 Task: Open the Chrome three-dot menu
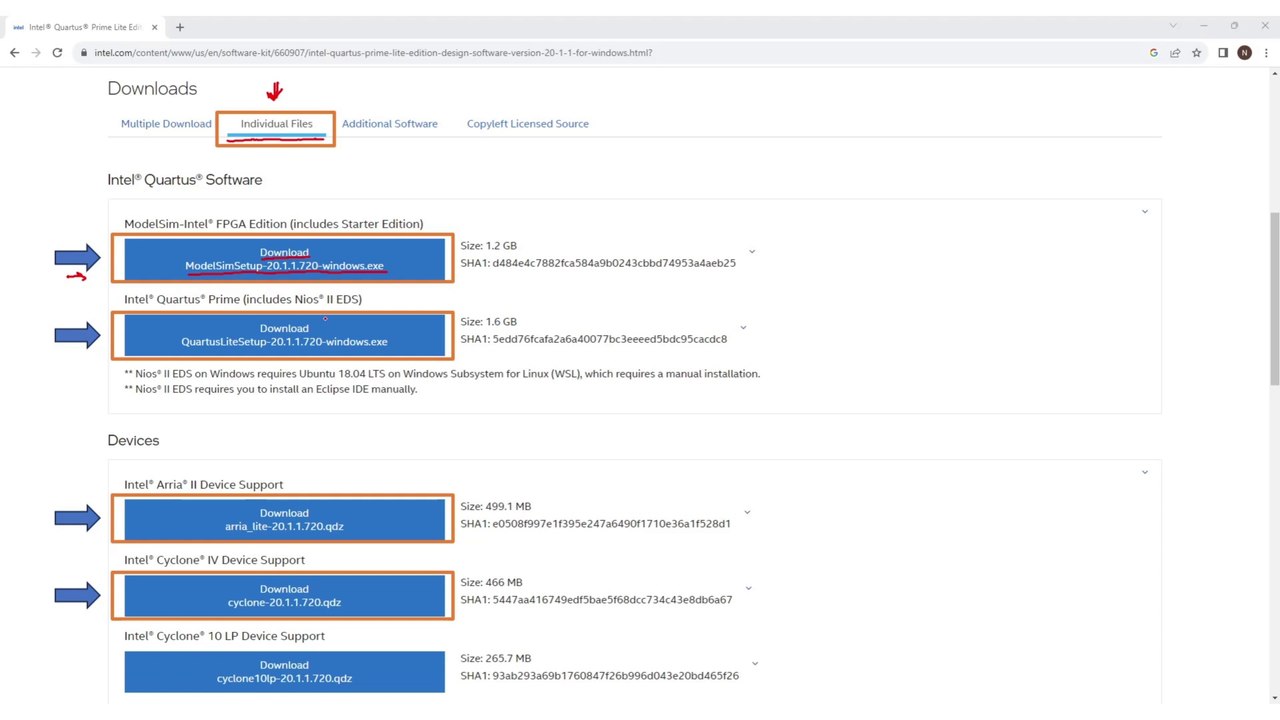point(1265,53)
